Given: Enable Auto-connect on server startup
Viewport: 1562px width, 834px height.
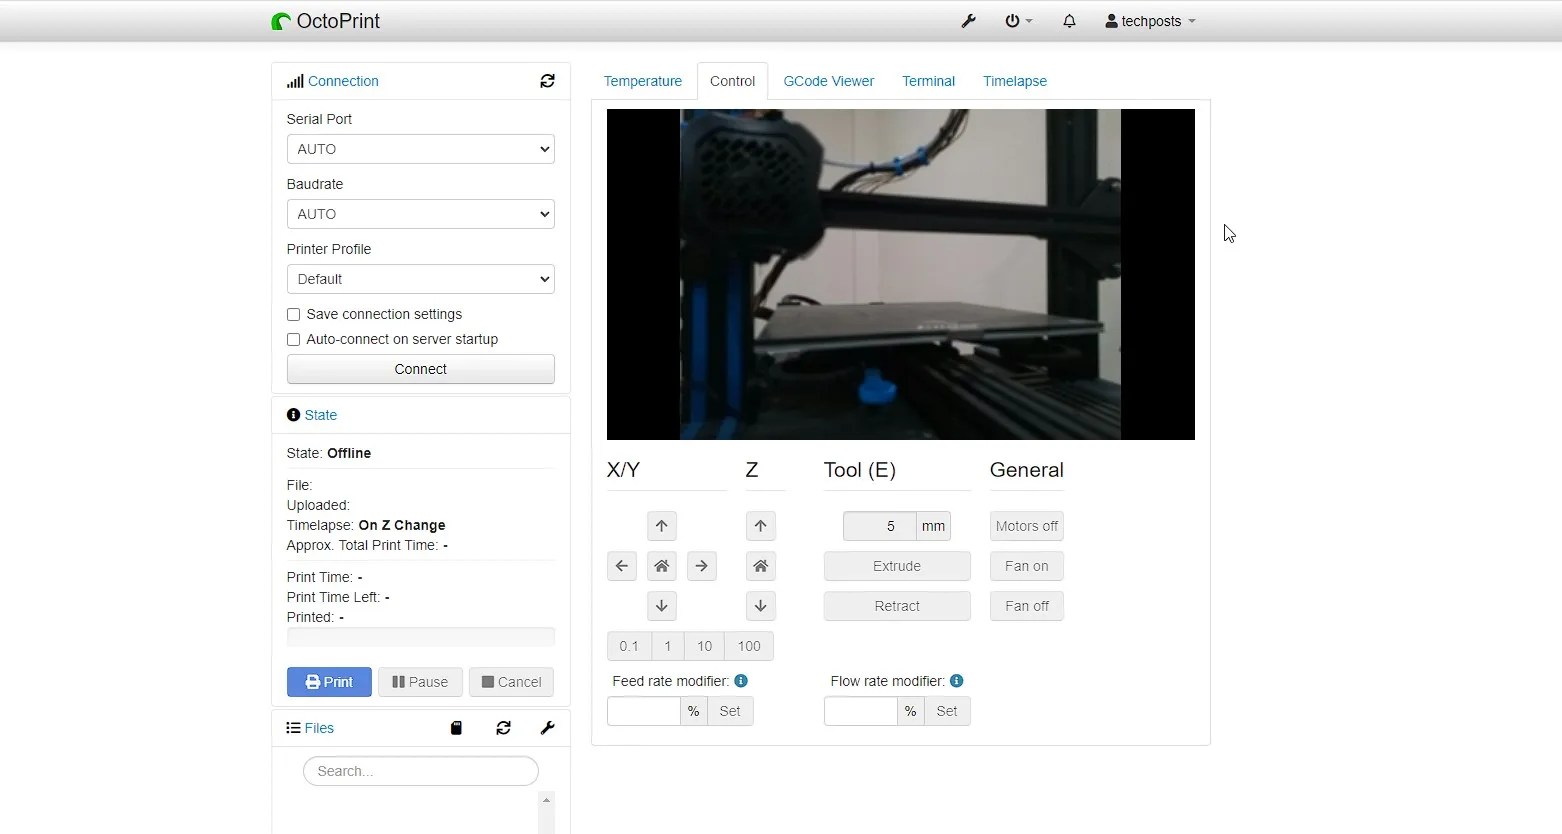Looking at the screenshot, I should pyautogui.click(x=293, y=340).
